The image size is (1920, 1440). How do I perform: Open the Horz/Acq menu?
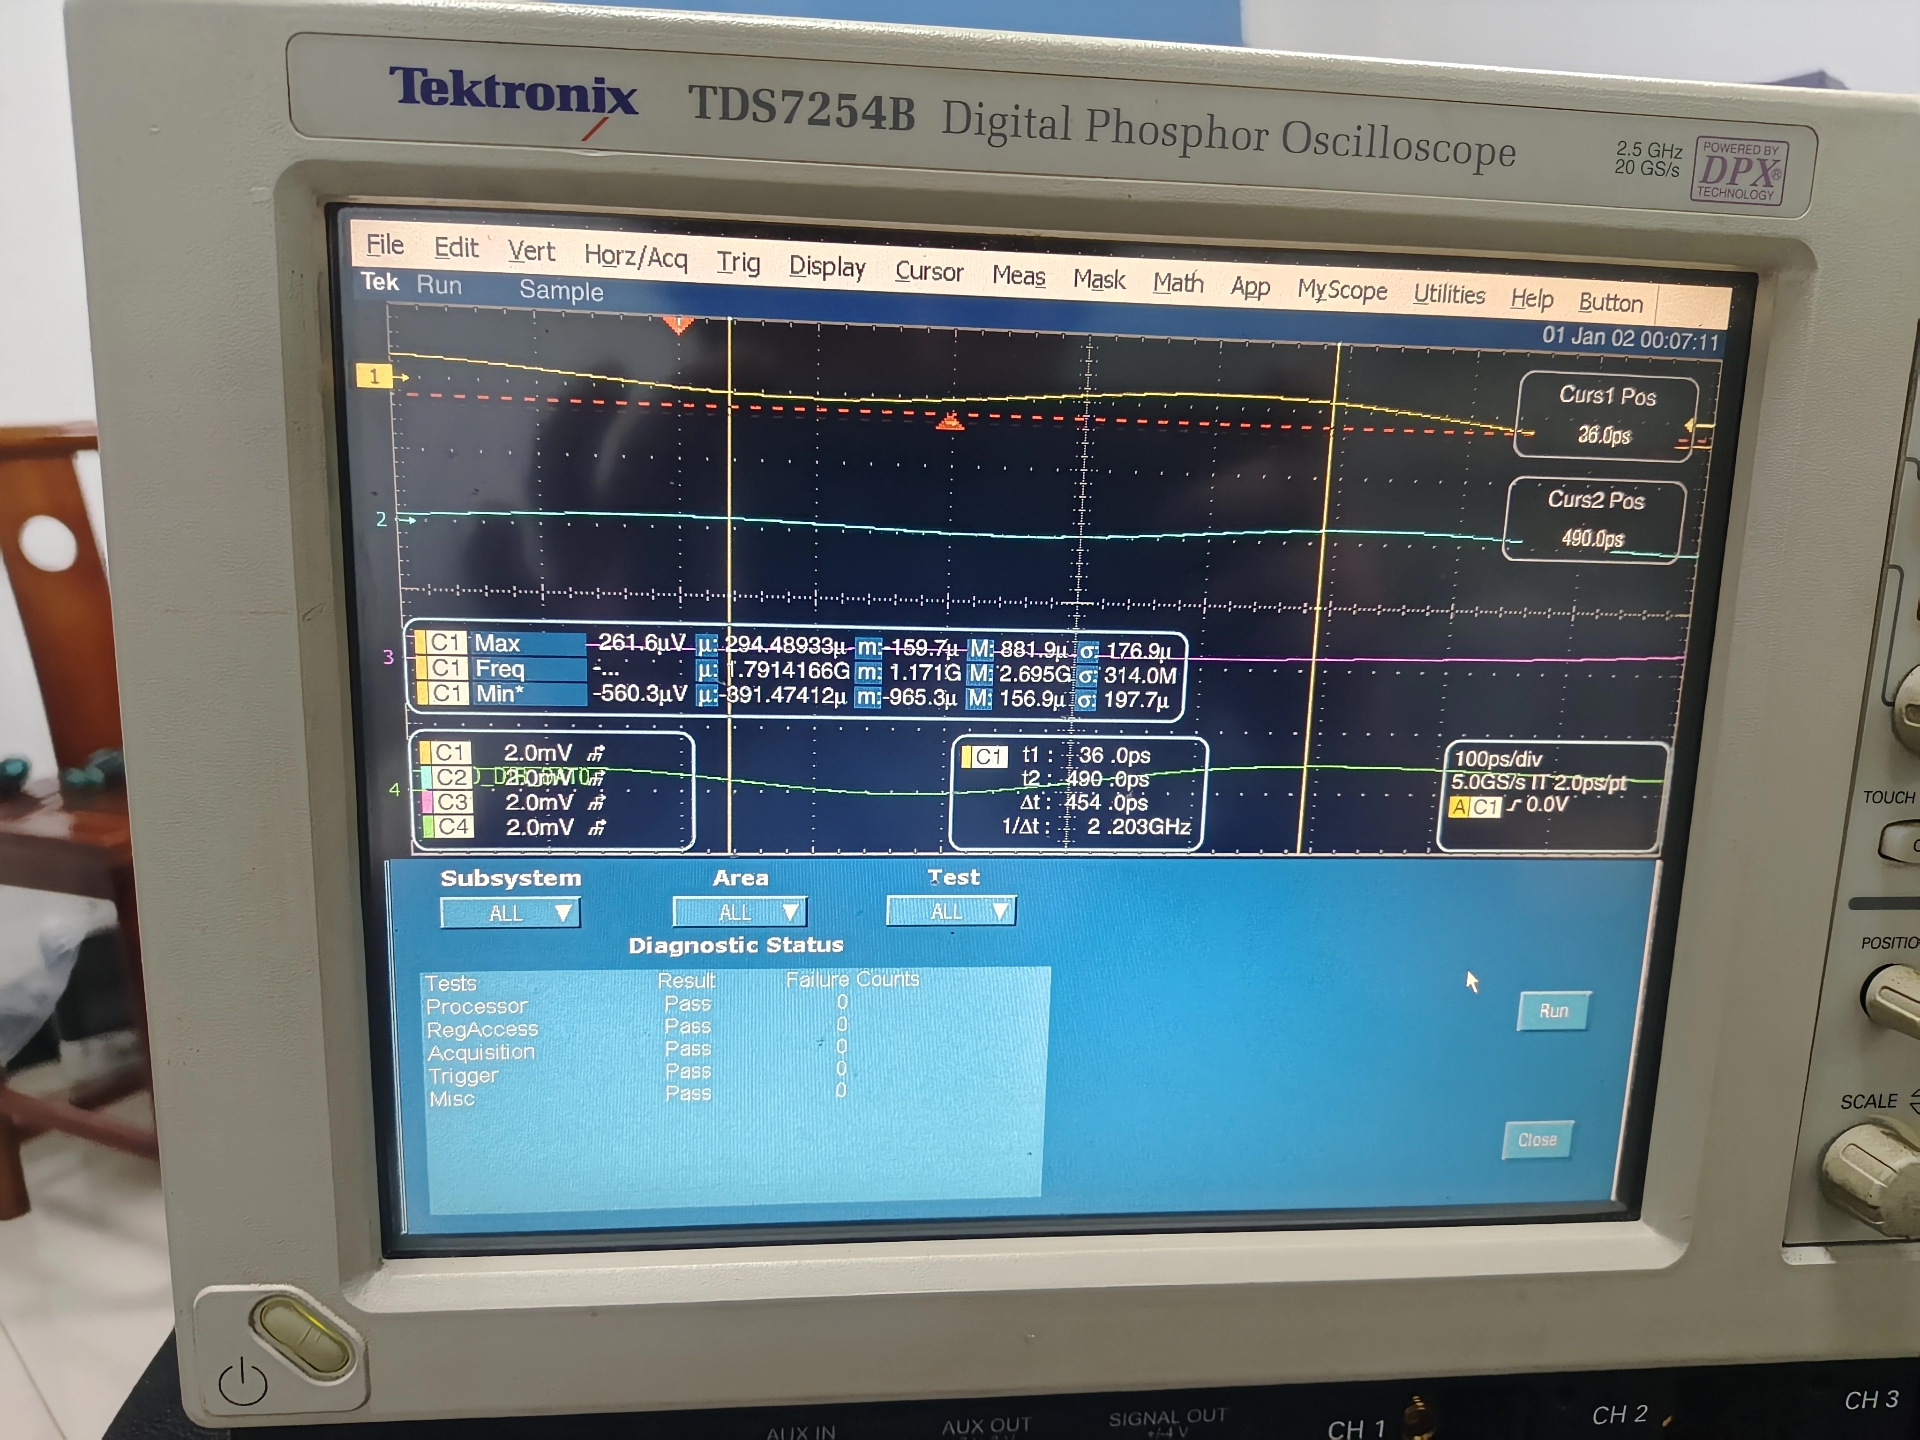coord(636,257)
